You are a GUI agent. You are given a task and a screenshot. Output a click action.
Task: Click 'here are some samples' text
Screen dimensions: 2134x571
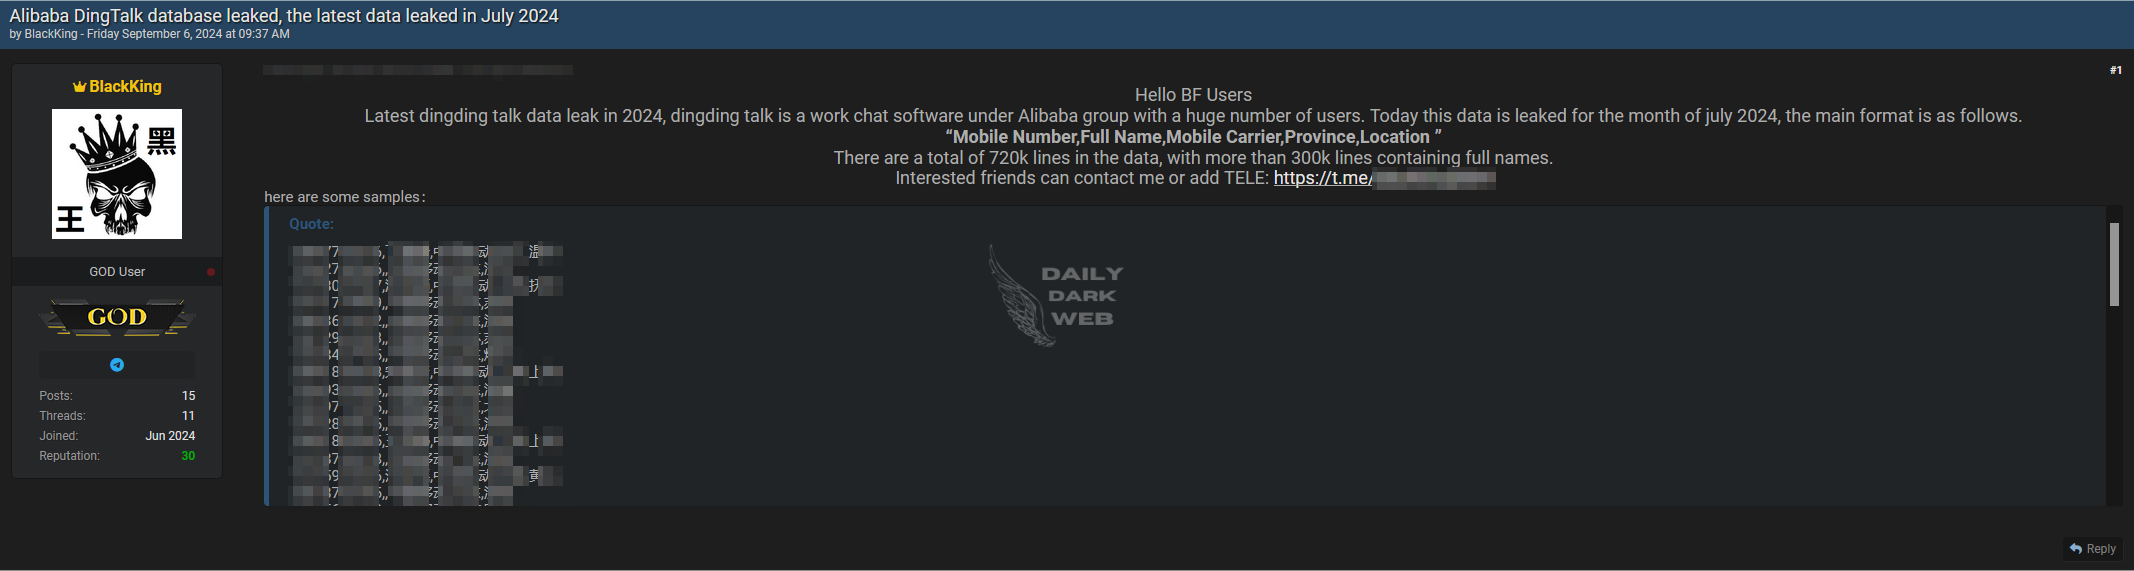point(345,197)
